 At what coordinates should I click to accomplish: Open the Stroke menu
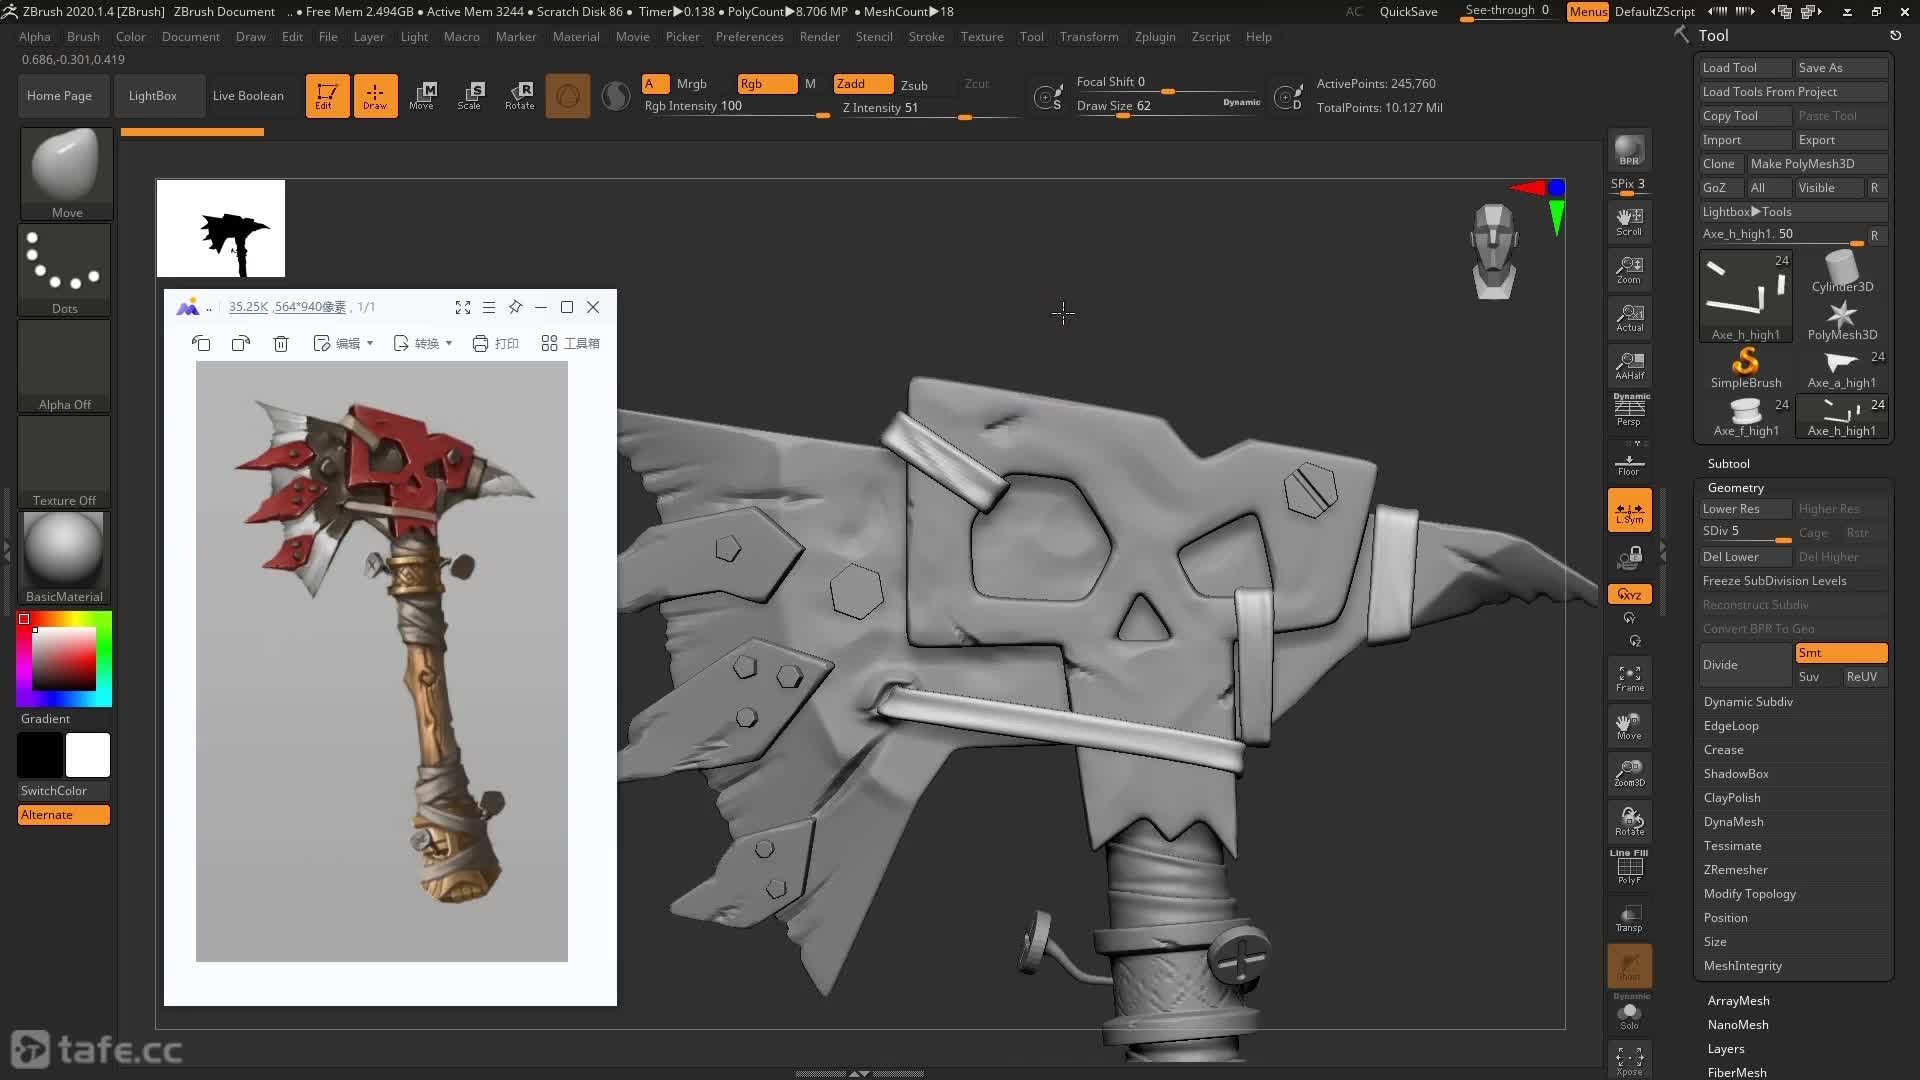(926, 37)
